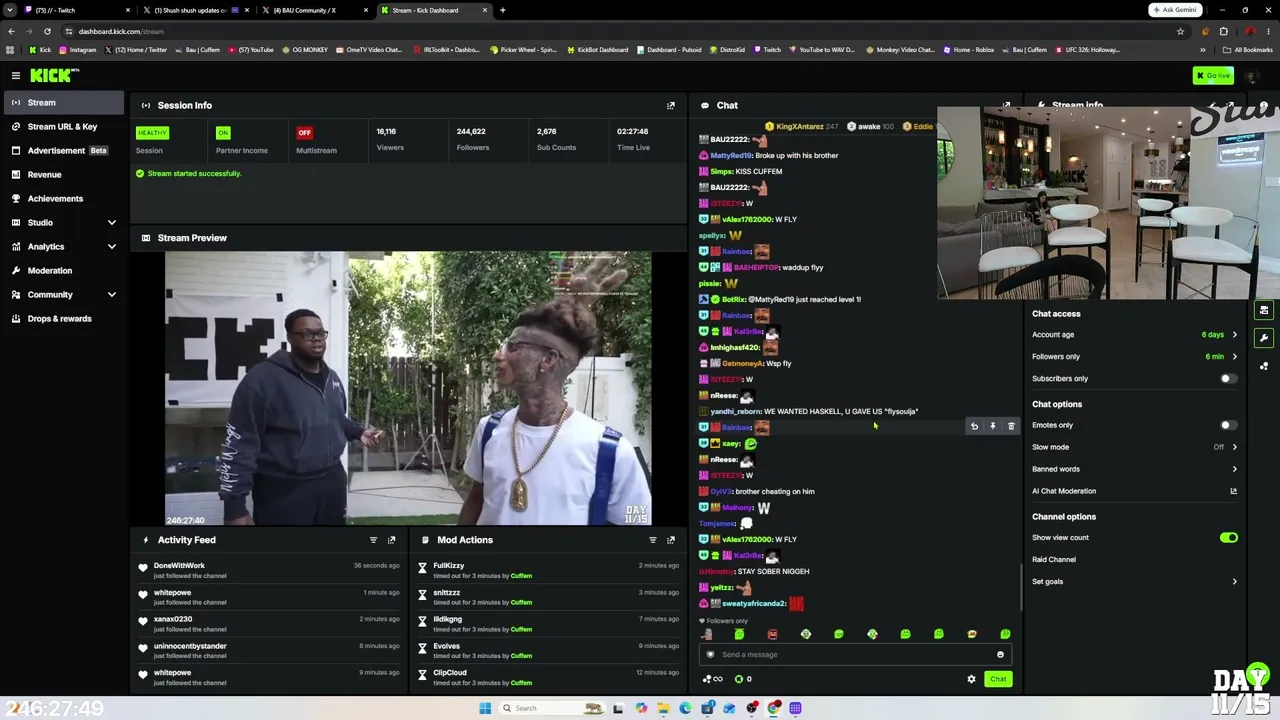
Task: Open the Account age setting chevron
Action: coord(1234,335)
